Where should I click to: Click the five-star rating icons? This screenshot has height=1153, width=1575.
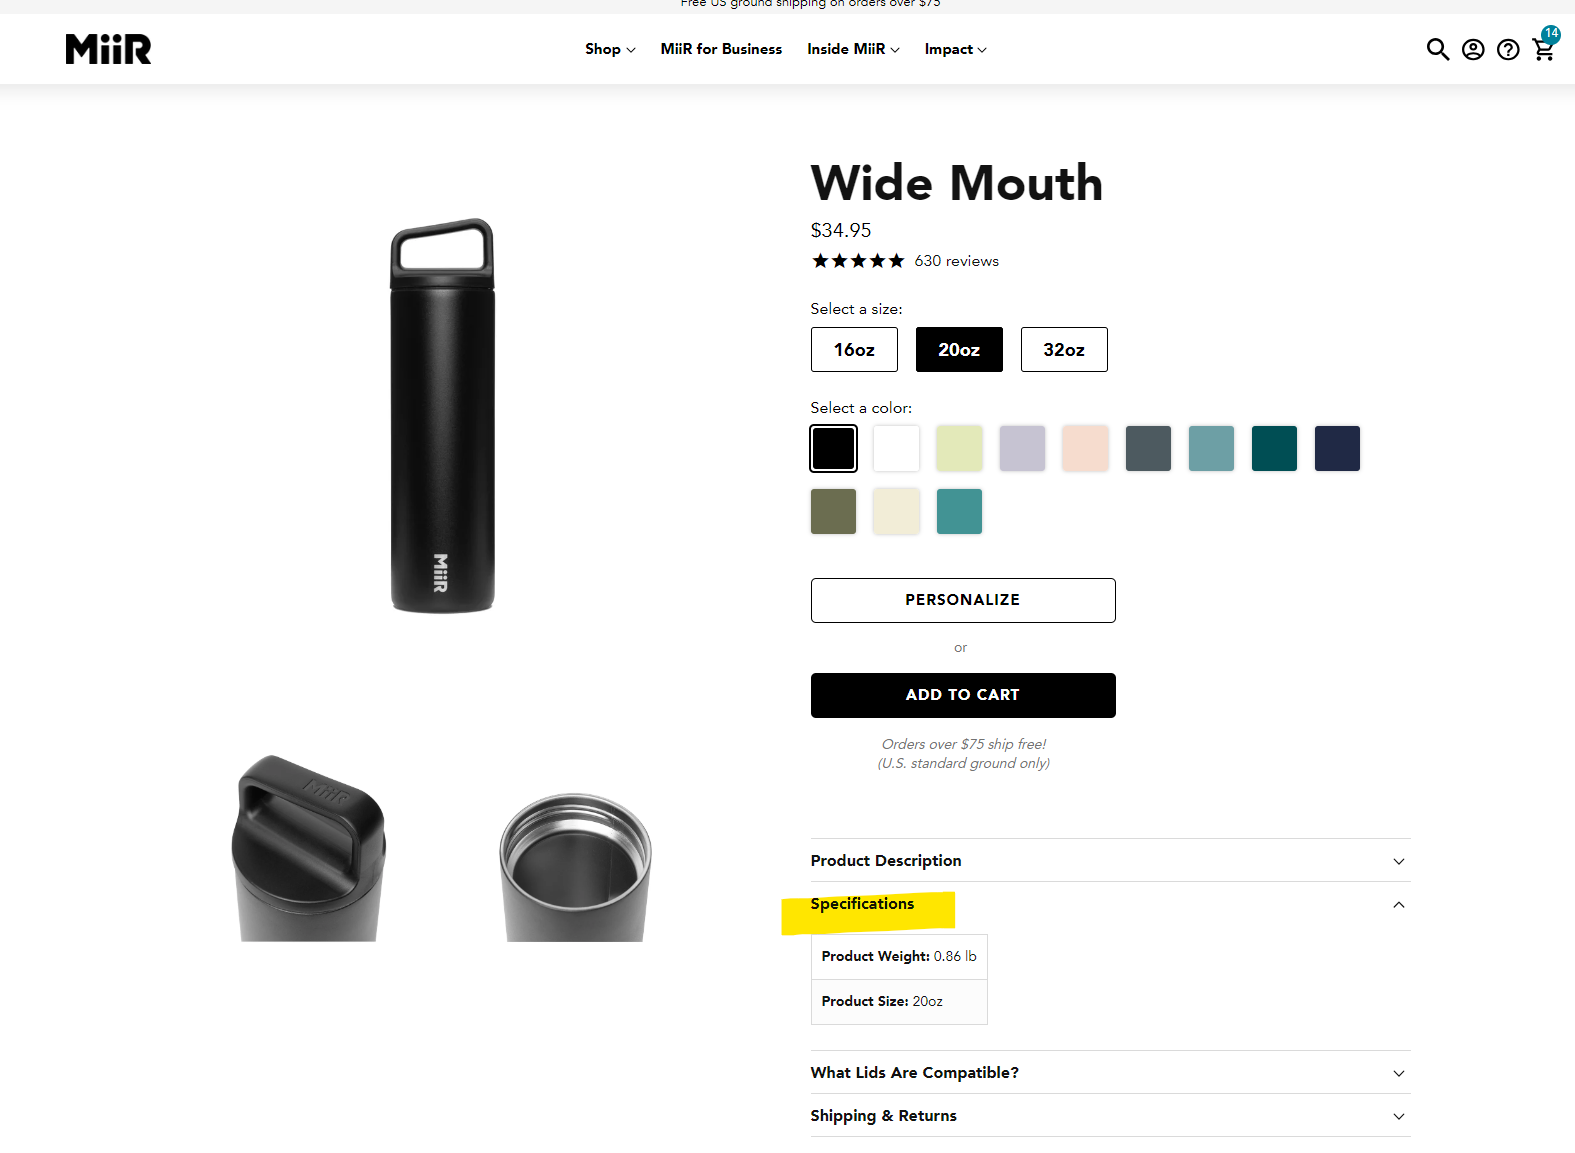tap(858, 261)
